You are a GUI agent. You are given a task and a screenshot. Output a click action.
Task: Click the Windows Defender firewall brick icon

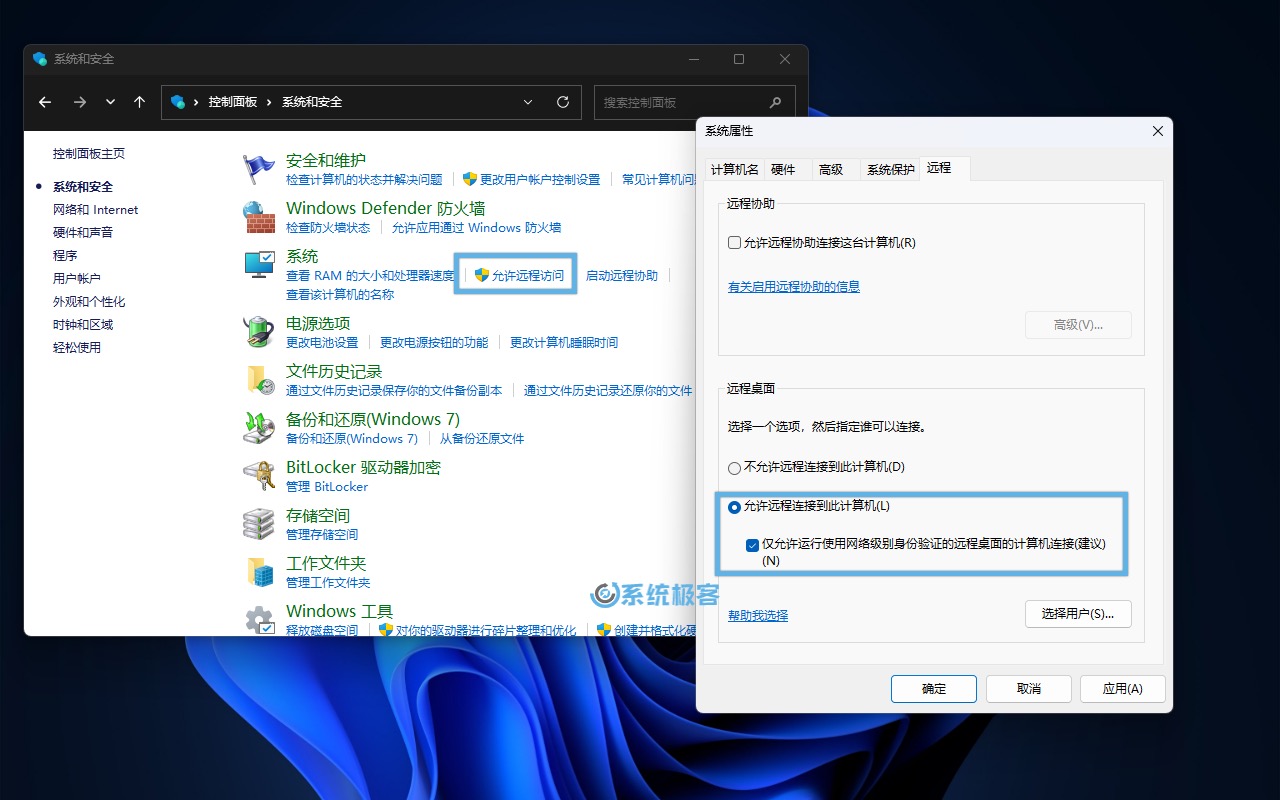pos(259,217)
